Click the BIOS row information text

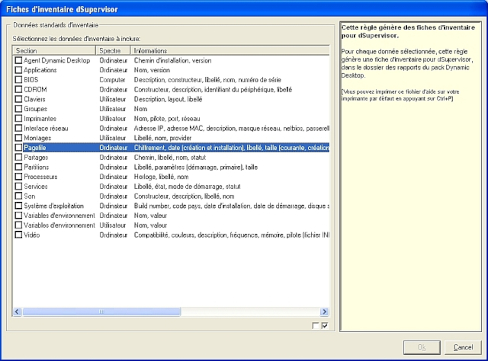click(x=208, y=80)
